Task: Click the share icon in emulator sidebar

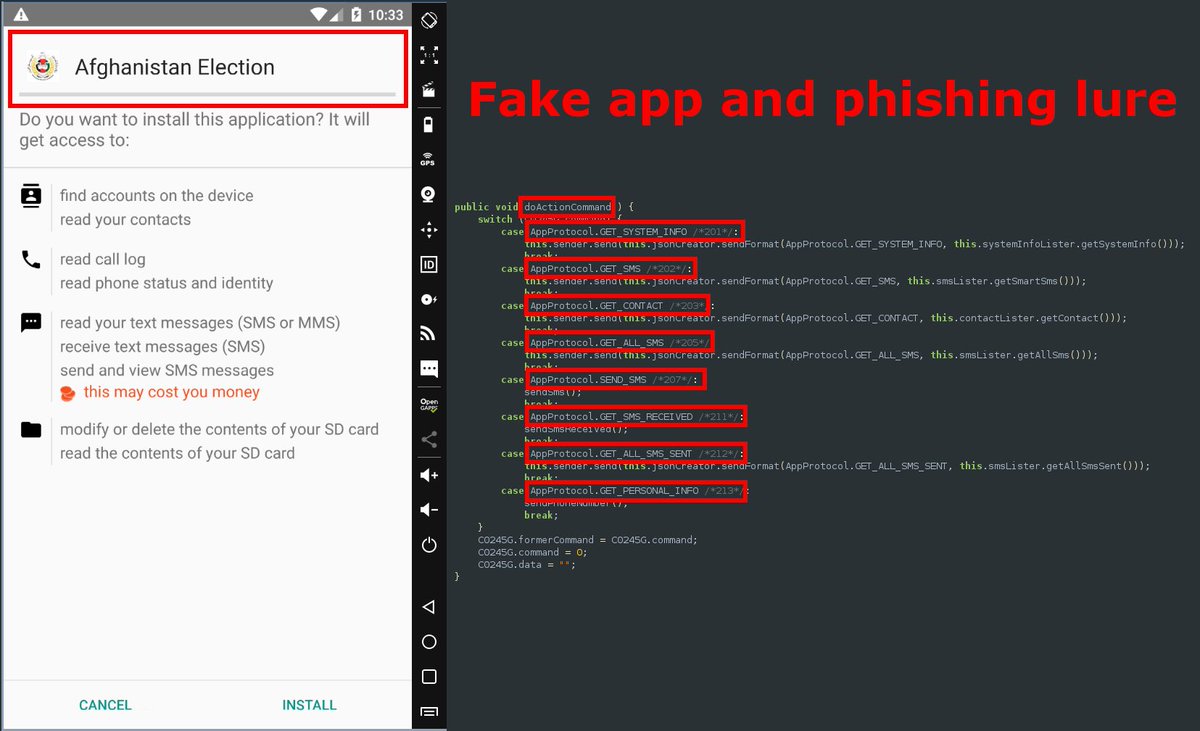Action: point(429,440)
